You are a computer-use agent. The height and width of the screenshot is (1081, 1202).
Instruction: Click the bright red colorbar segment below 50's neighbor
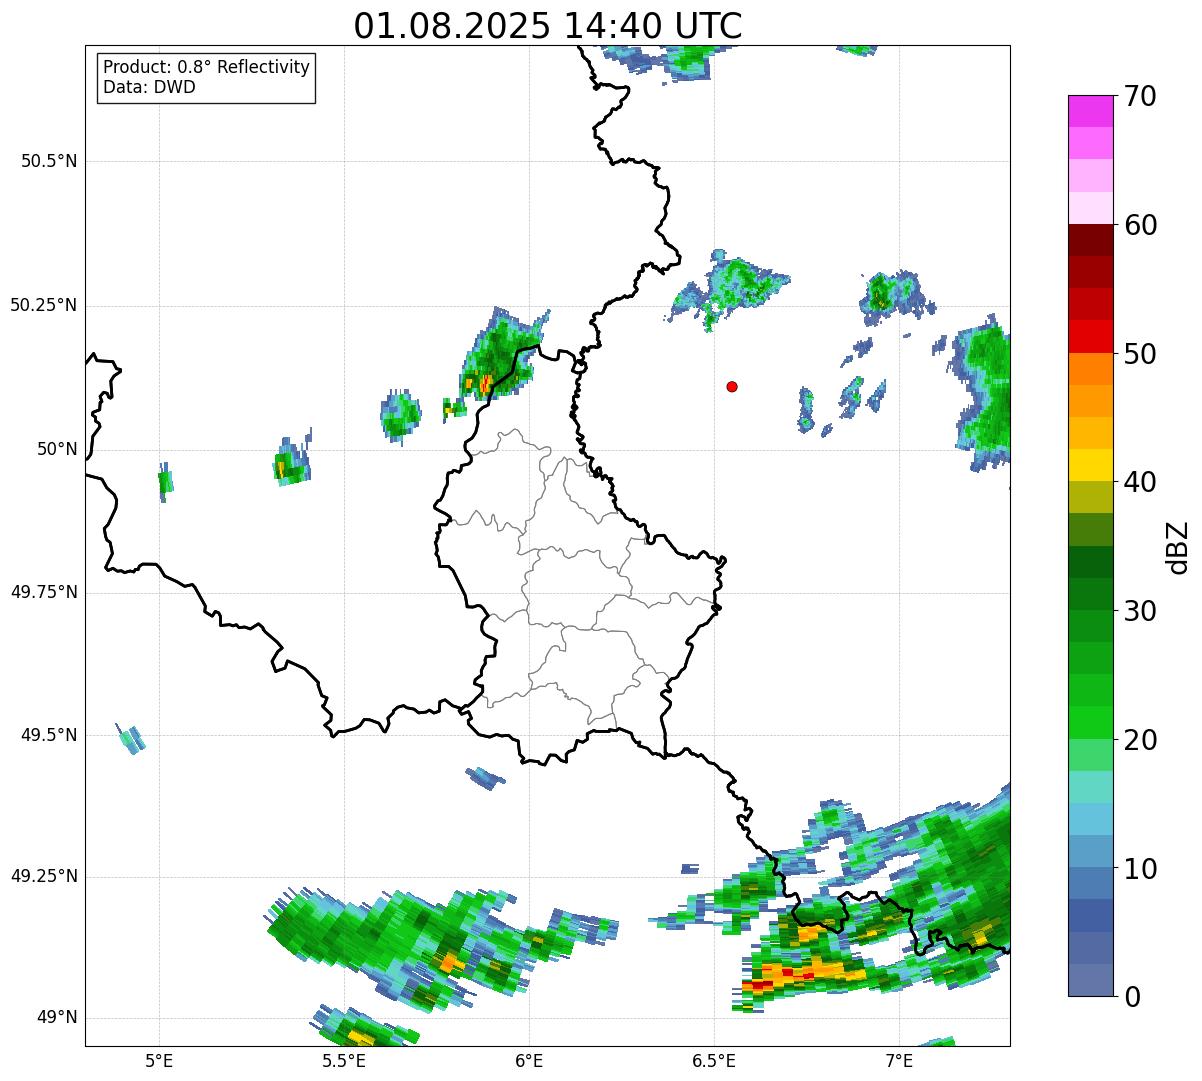tap(1090, 337)
